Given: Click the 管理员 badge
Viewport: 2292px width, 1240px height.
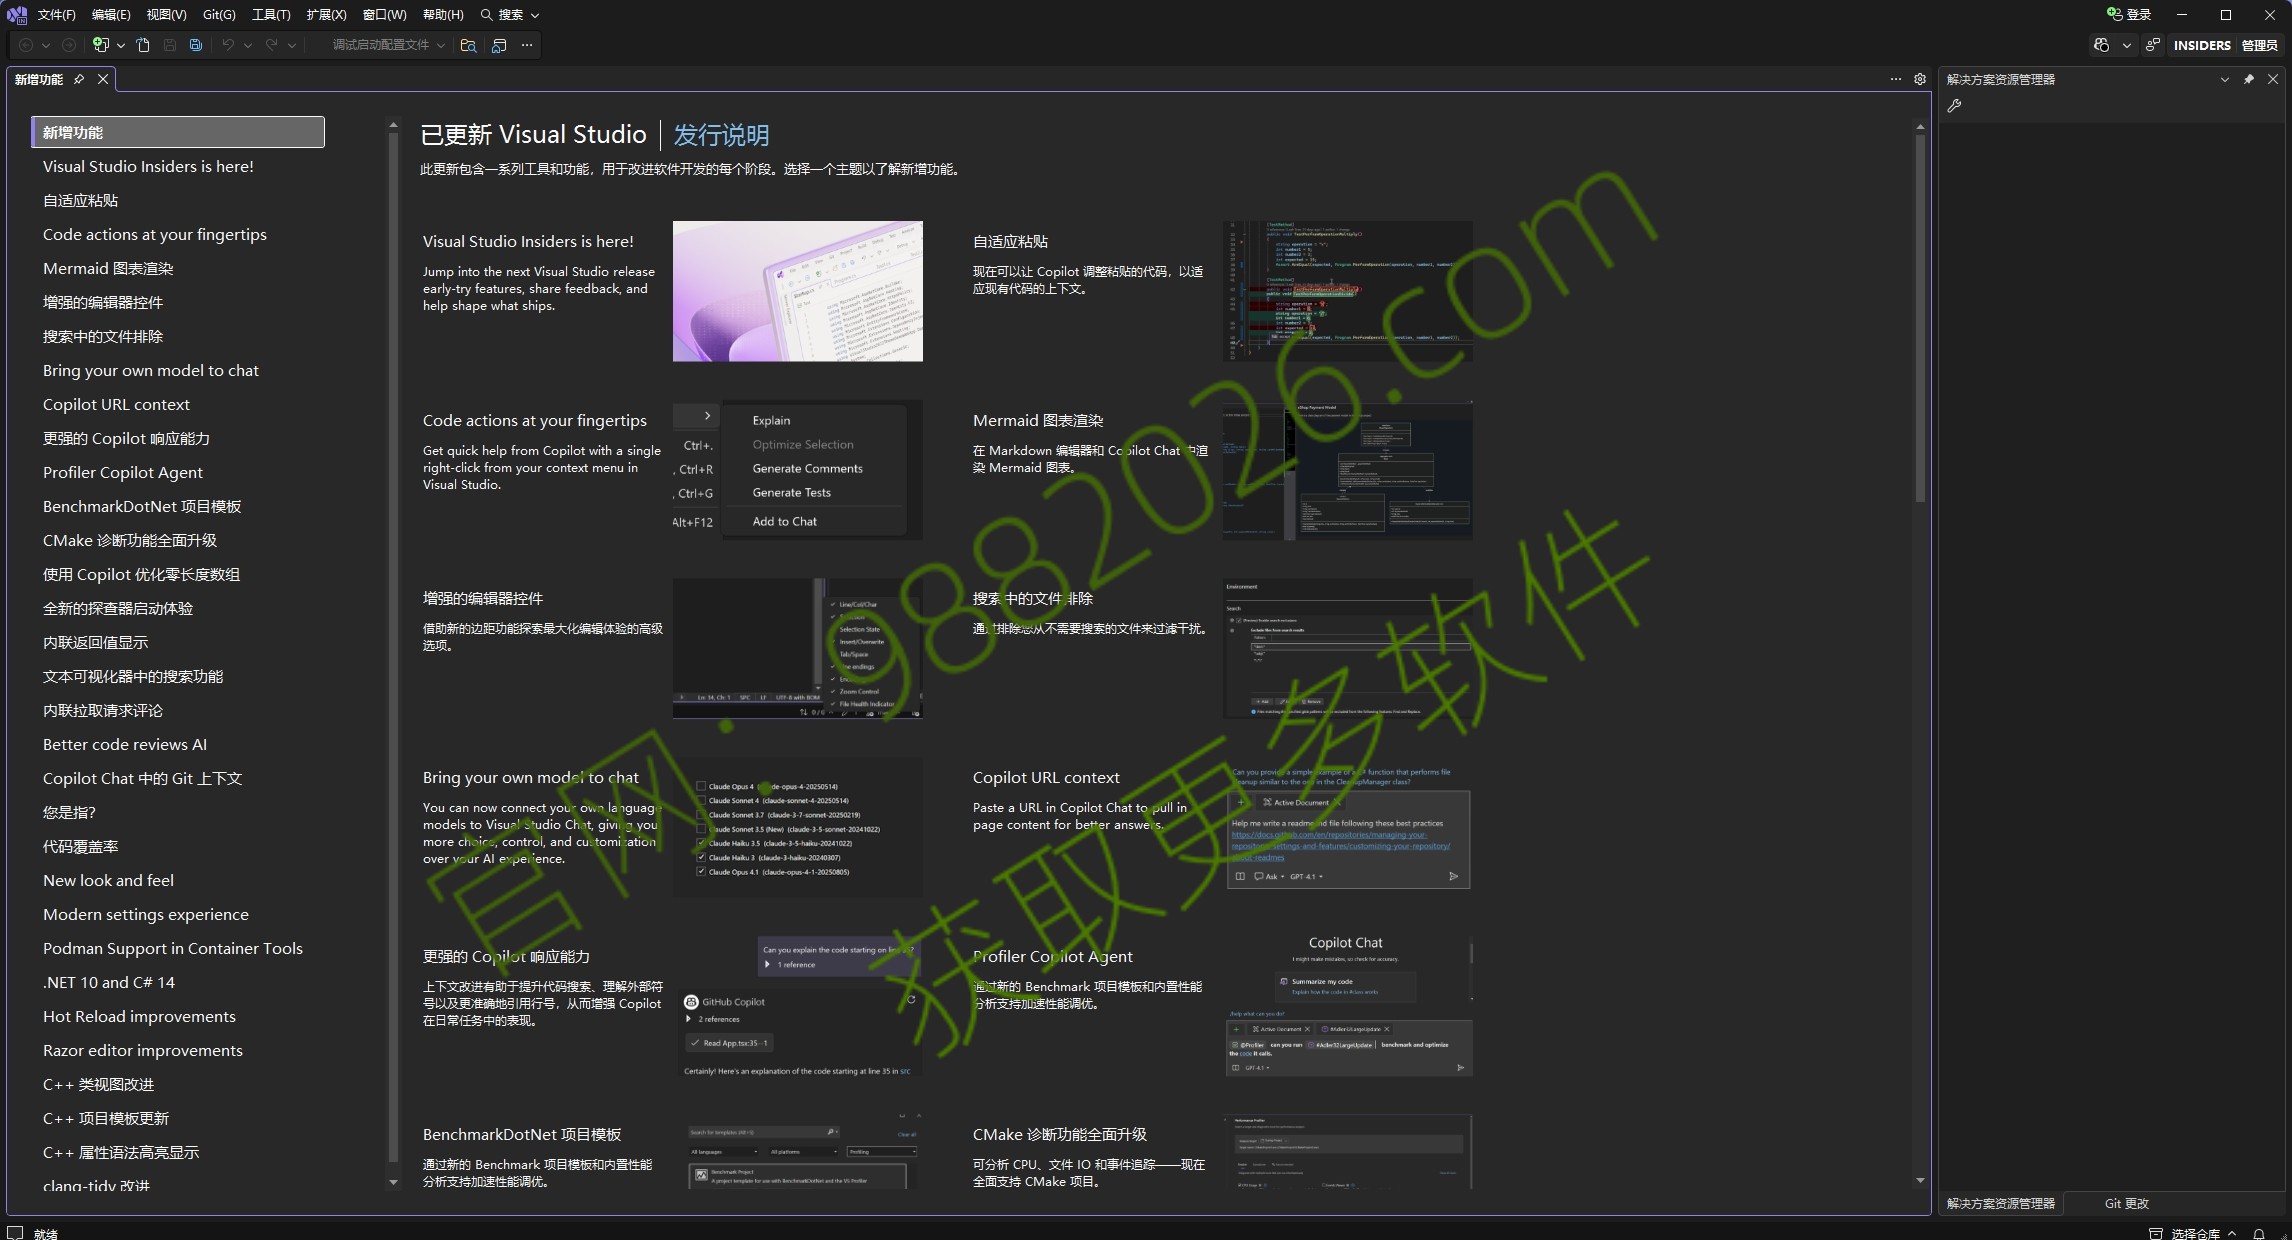Looking at the screenshot, I should coord(2259,45).
